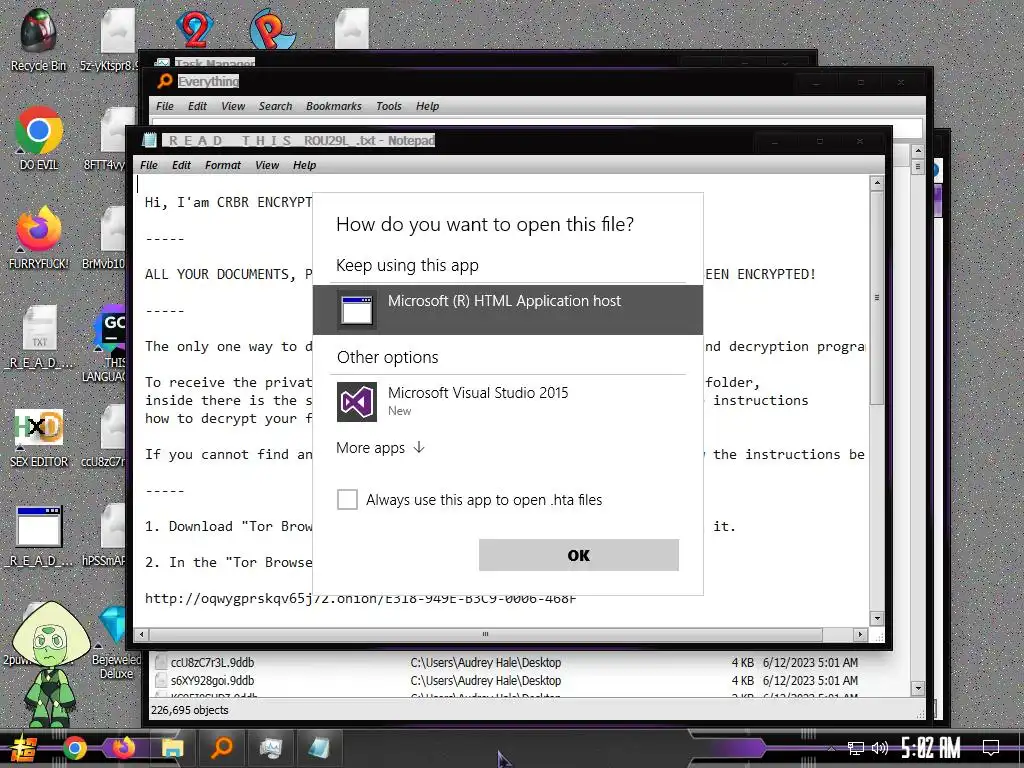Viewport: 1024px width, 768px height.
Task: Switch to Notepad in the taskbar
Action: pyautogui.click(x=319, y=748)
